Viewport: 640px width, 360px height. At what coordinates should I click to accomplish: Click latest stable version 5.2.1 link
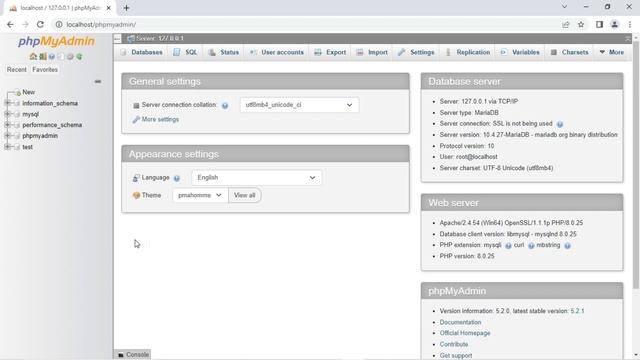(x=577, y=311)
